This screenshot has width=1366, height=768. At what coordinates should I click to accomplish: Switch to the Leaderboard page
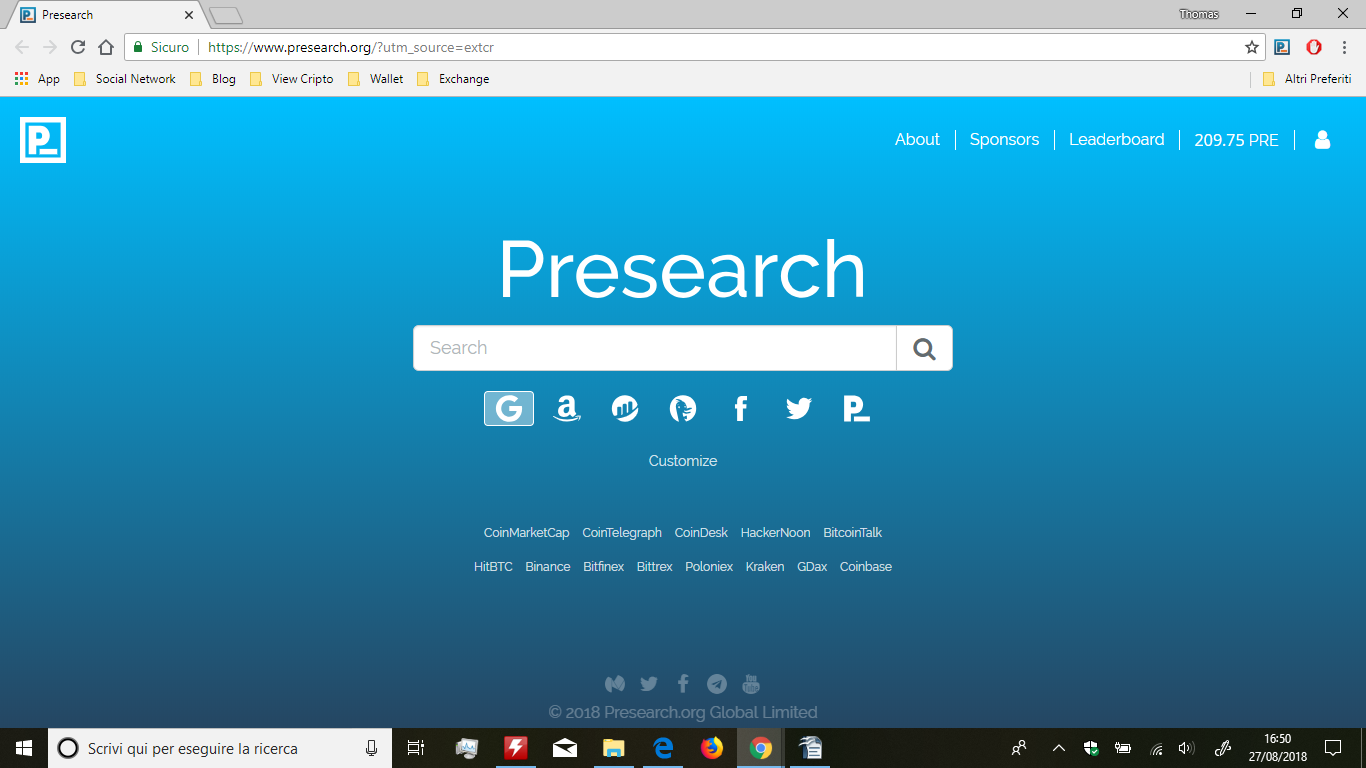click(x=1116, y=140)
